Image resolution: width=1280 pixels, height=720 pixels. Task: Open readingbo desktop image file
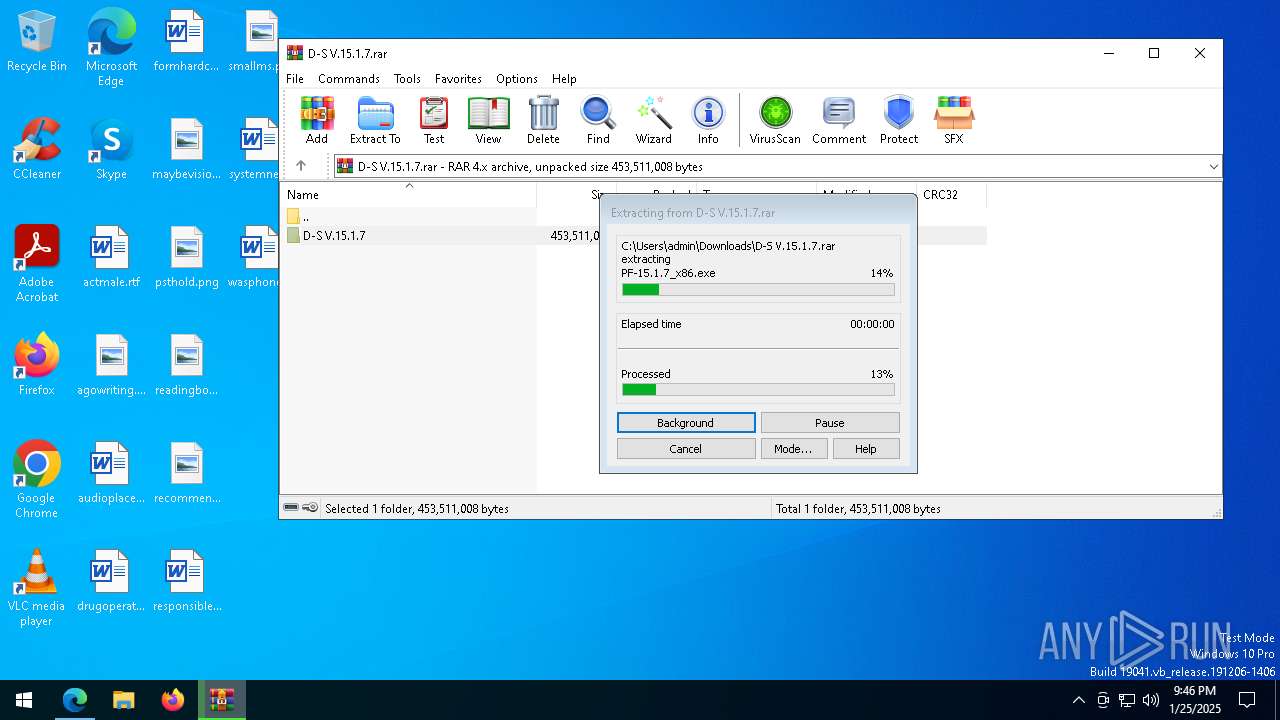(187, 365)
